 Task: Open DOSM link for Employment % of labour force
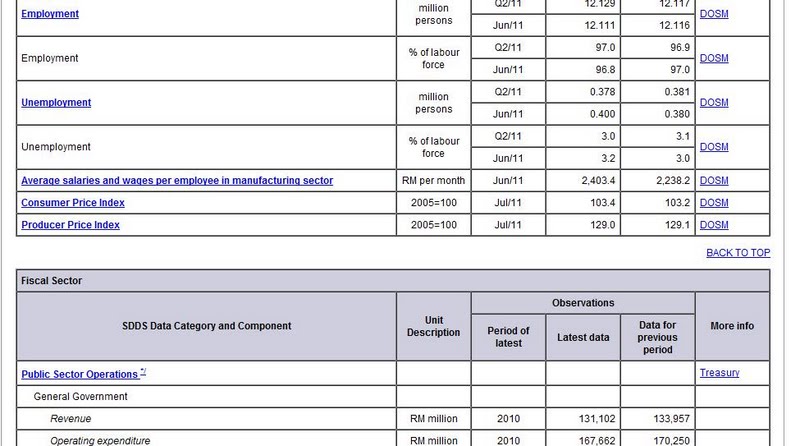tap(714, 58)
